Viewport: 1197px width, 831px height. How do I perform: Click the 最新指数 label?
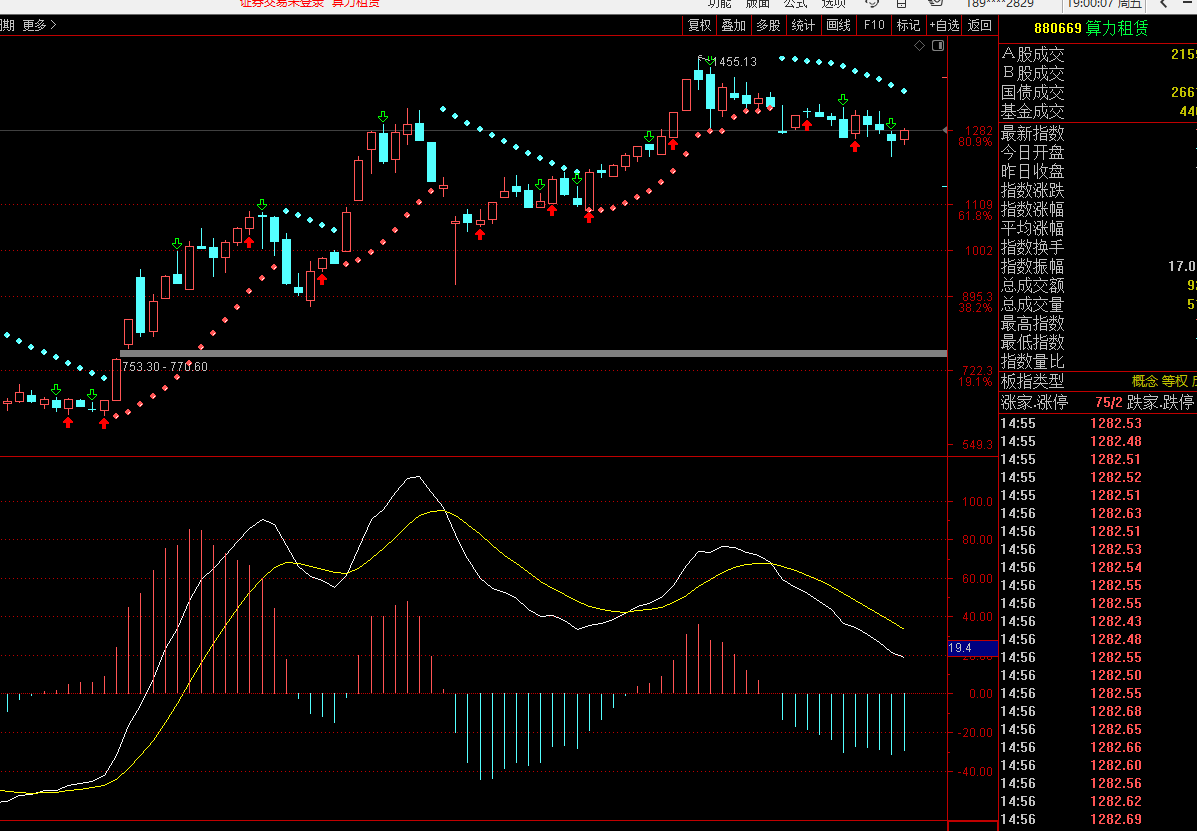(x=1032, y=134)
